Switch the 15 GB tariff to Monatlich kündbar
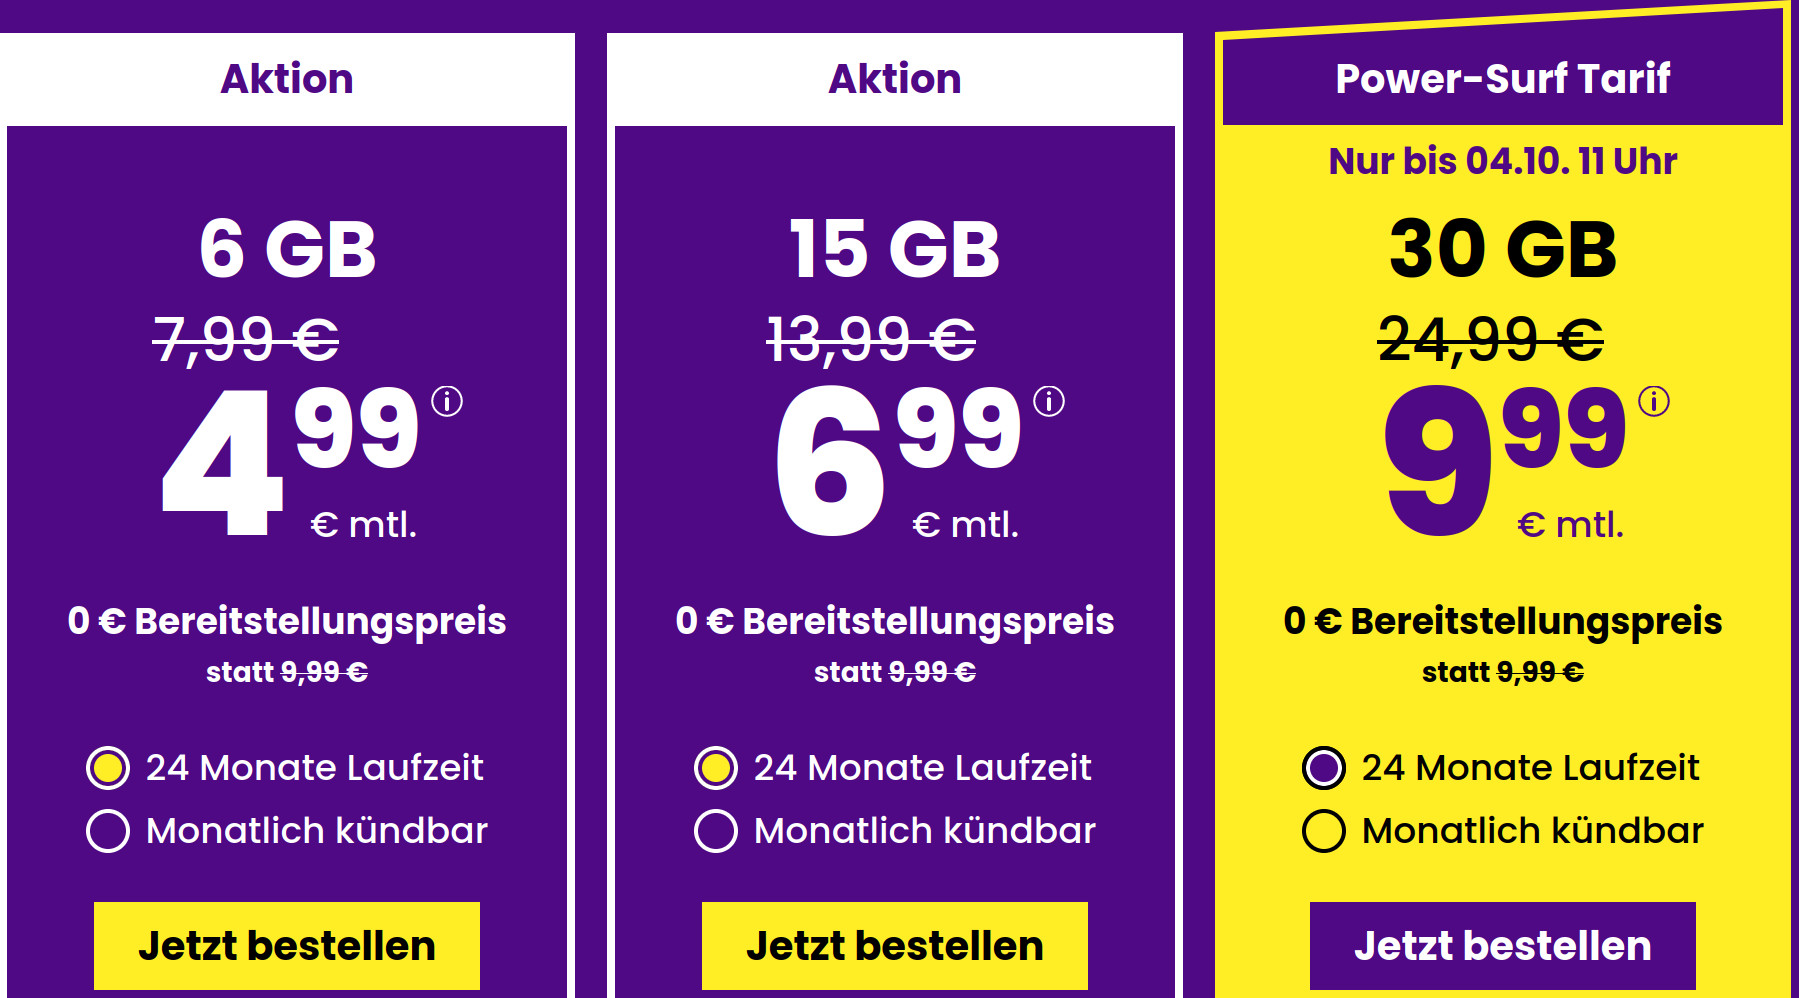Image resolution: width=1799 pixels, height=998 pixels. tap(716, 829)
